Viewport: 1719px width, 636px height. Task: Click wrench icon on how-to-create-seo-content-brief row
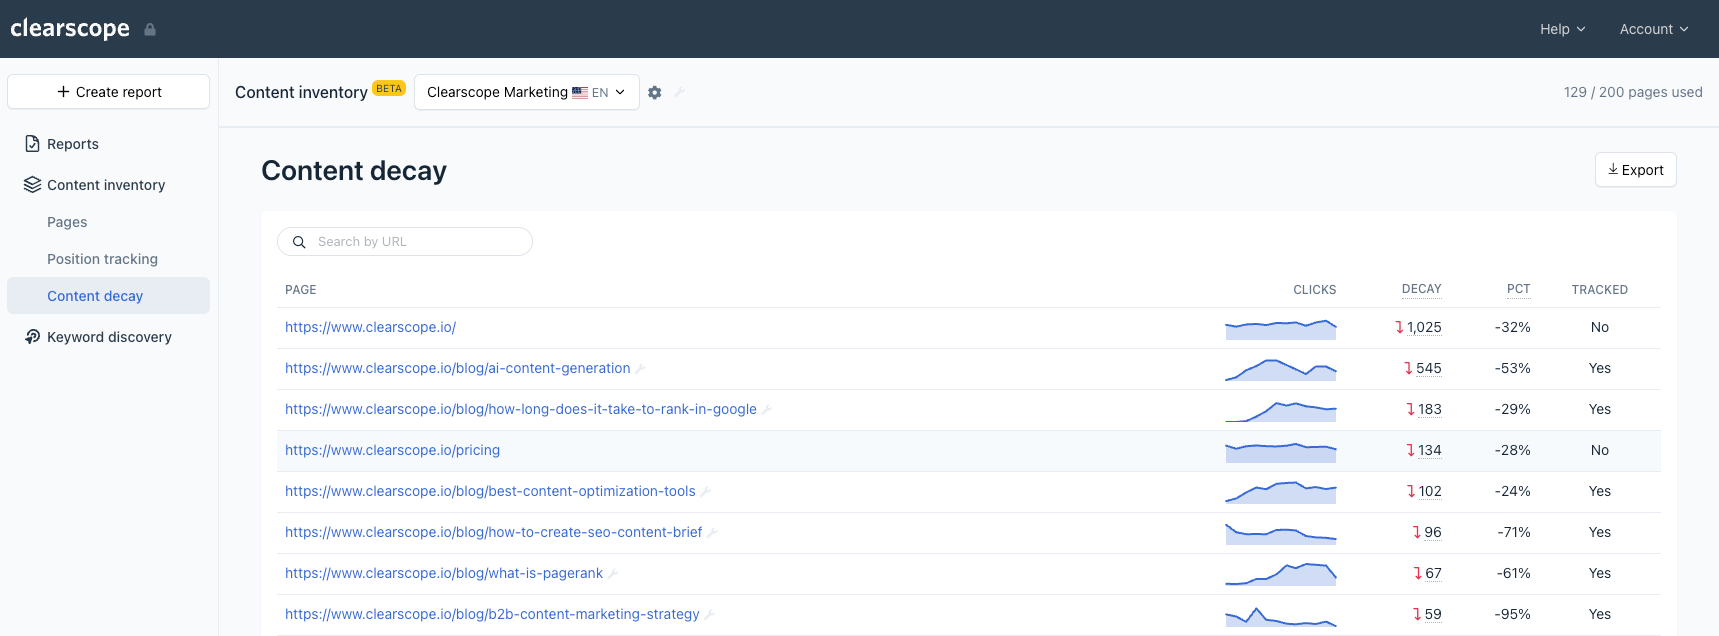[x=712, y=533]
